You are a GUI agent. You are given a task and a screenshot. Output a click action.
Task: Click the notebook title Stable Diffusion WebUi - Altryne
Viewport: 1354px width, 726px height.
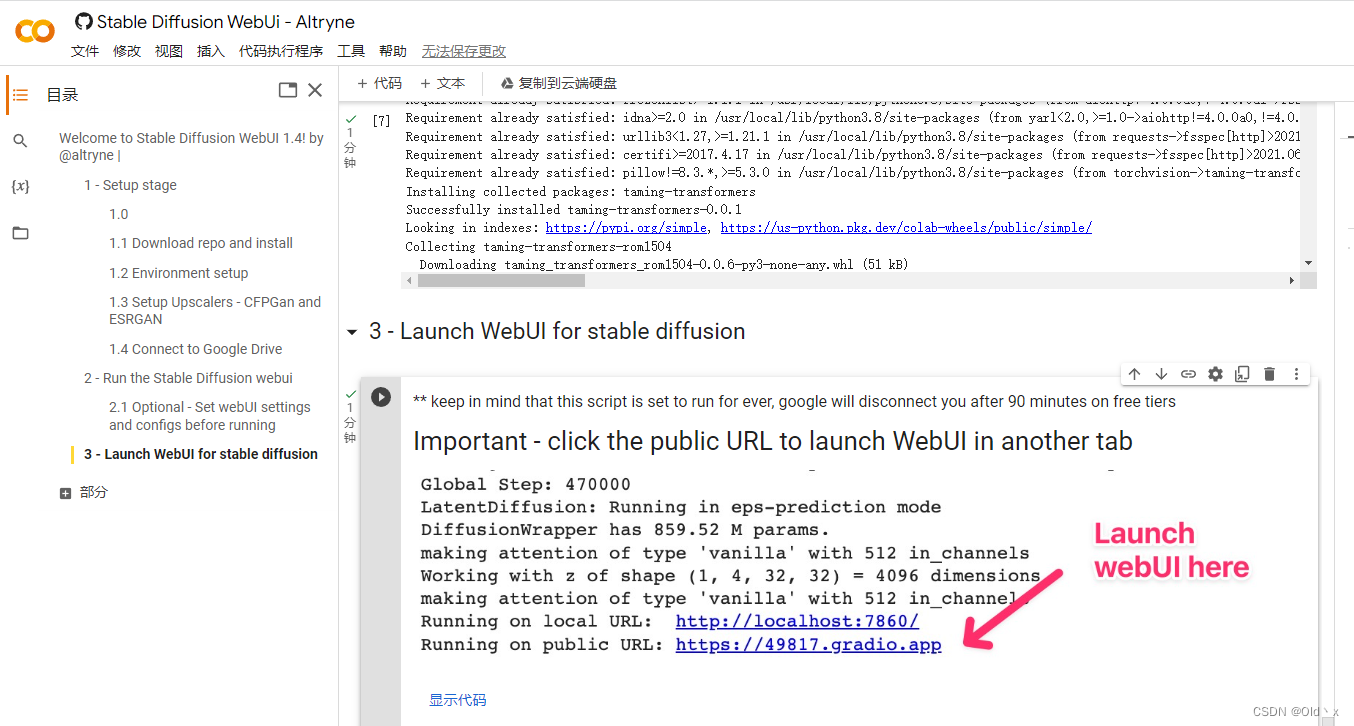pos(225,22)
